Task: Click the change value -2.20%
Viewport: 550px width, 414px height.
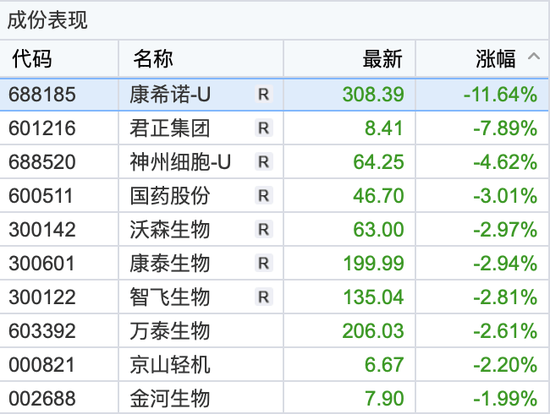Action: [x=505, y=365]
